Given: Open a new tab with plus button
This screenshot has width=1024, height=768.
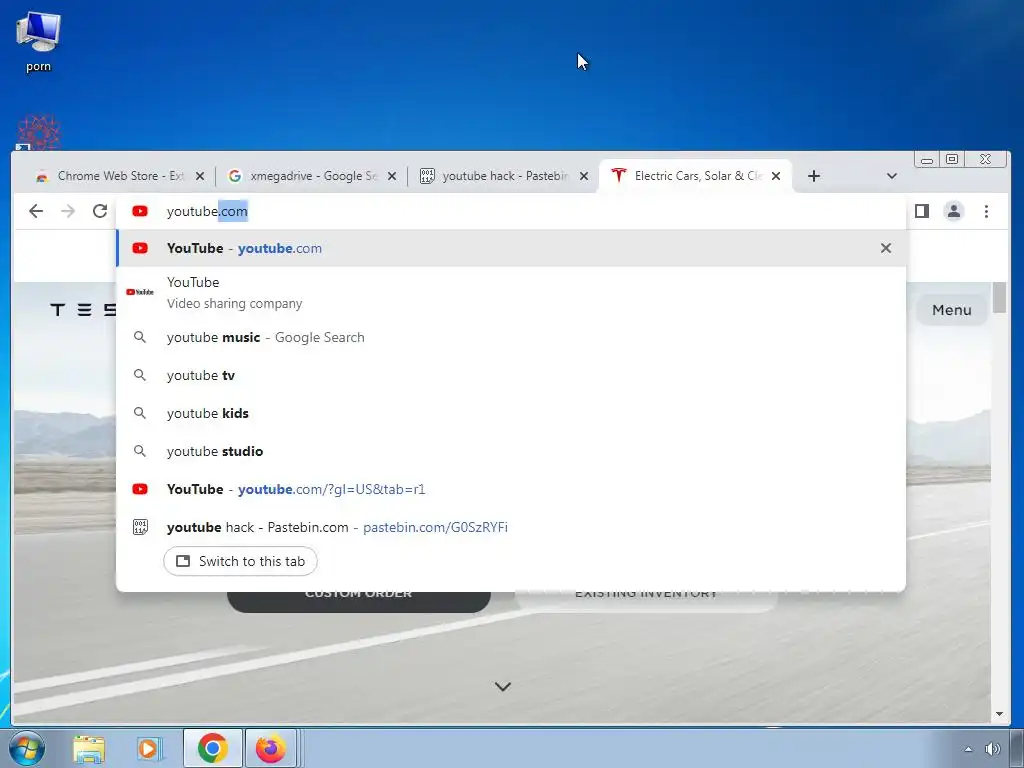Looking at the screenshot, I should 814,176.
